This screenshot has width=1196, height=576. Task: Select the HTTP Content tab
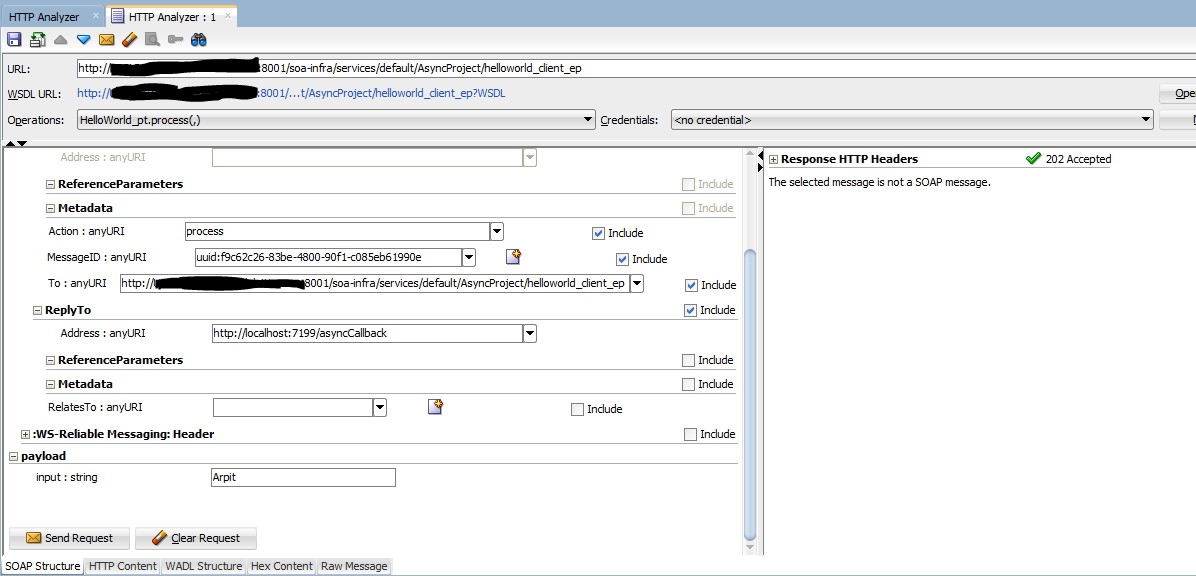pyautogui.click(x=122, y=566)
